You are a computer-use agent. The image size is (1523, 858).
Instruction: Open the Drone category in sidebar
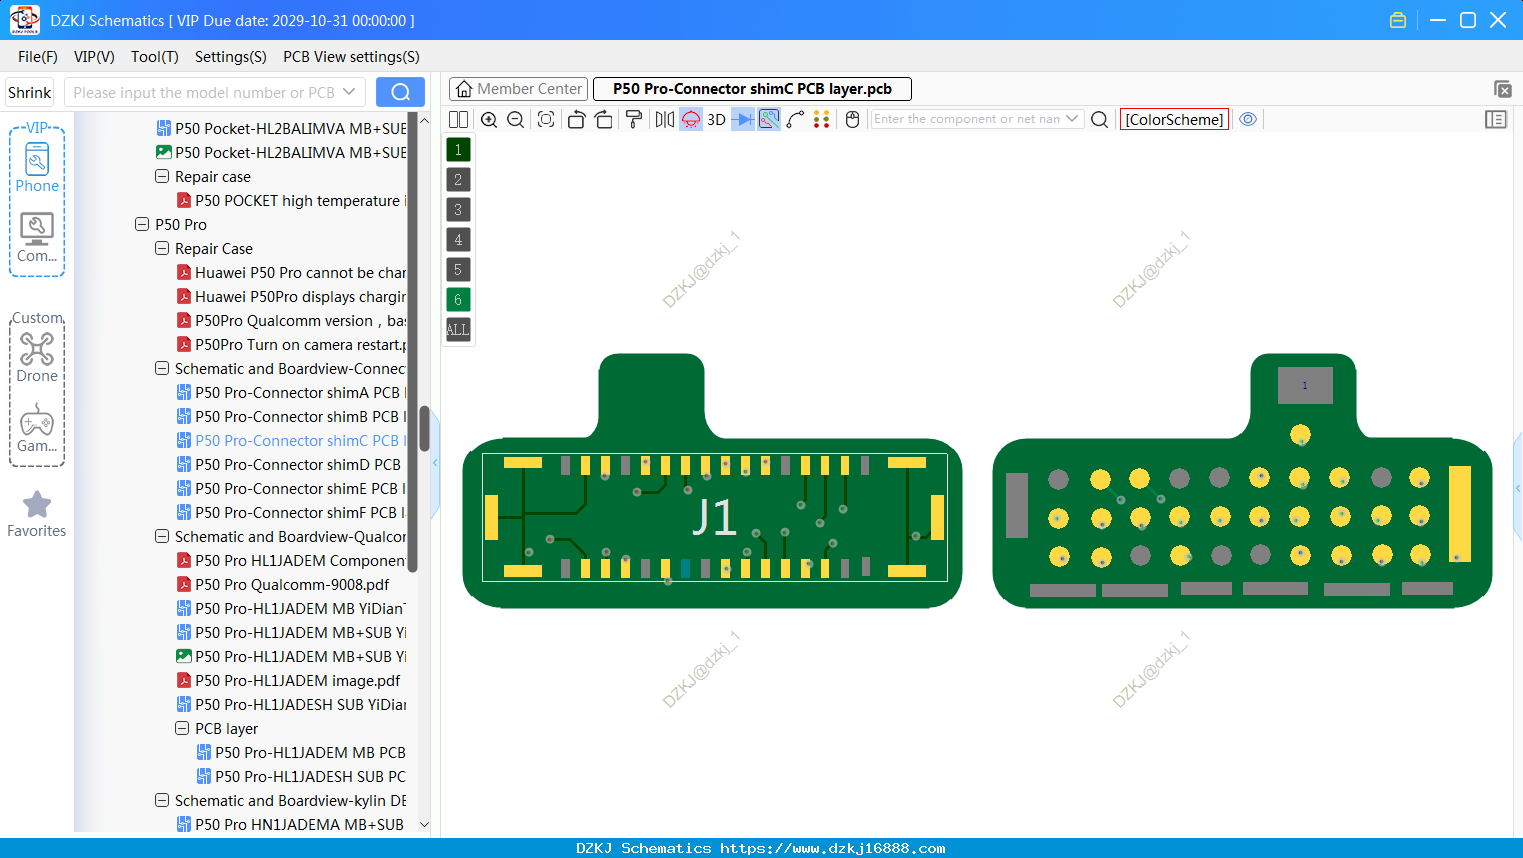coord(37,357)
